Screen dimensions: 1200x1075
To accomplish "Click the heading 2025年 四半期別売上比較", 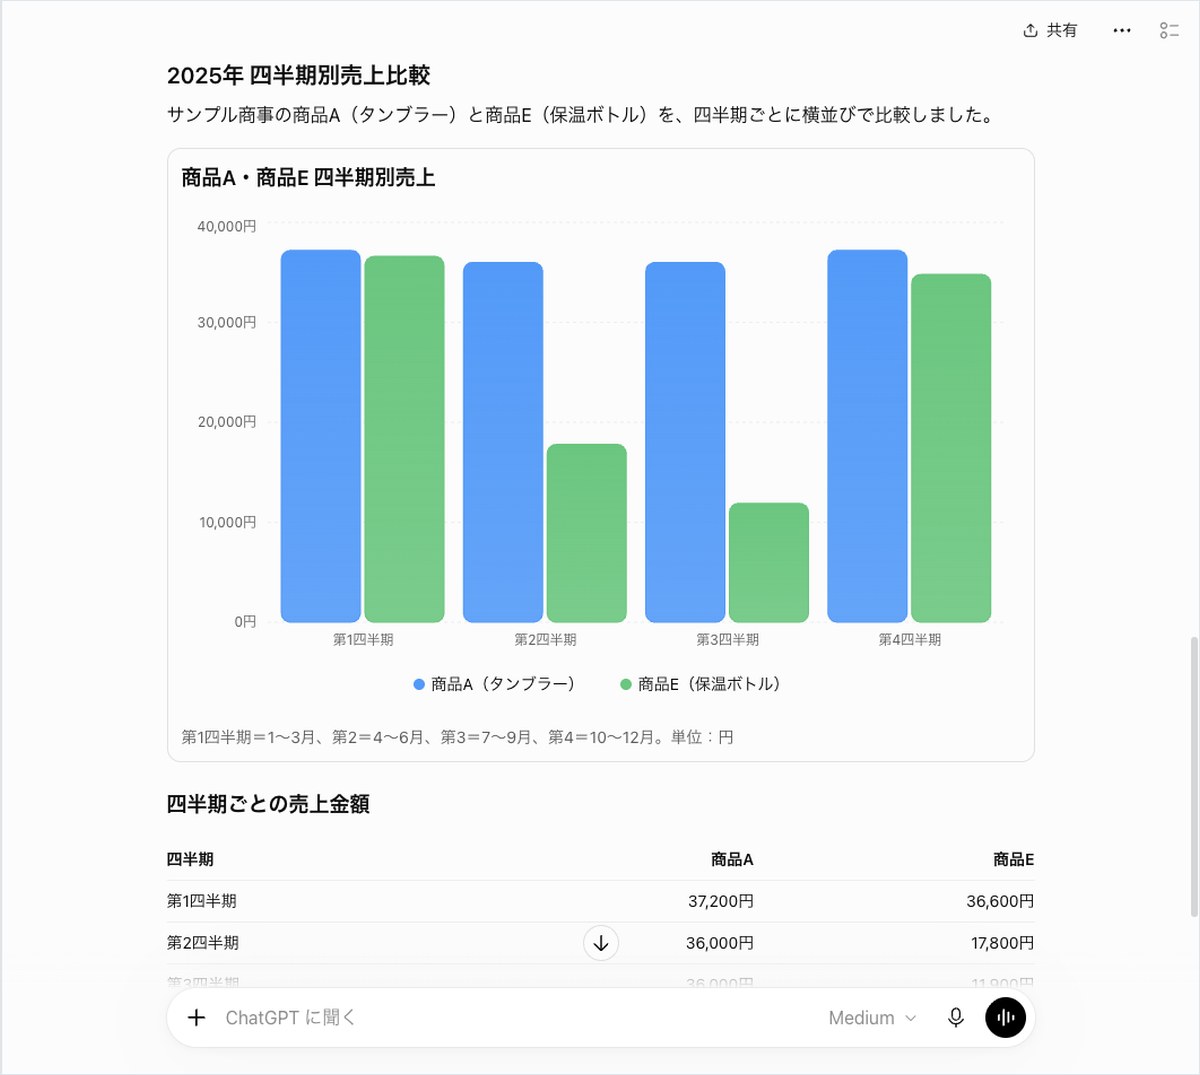I will [298, 76].
